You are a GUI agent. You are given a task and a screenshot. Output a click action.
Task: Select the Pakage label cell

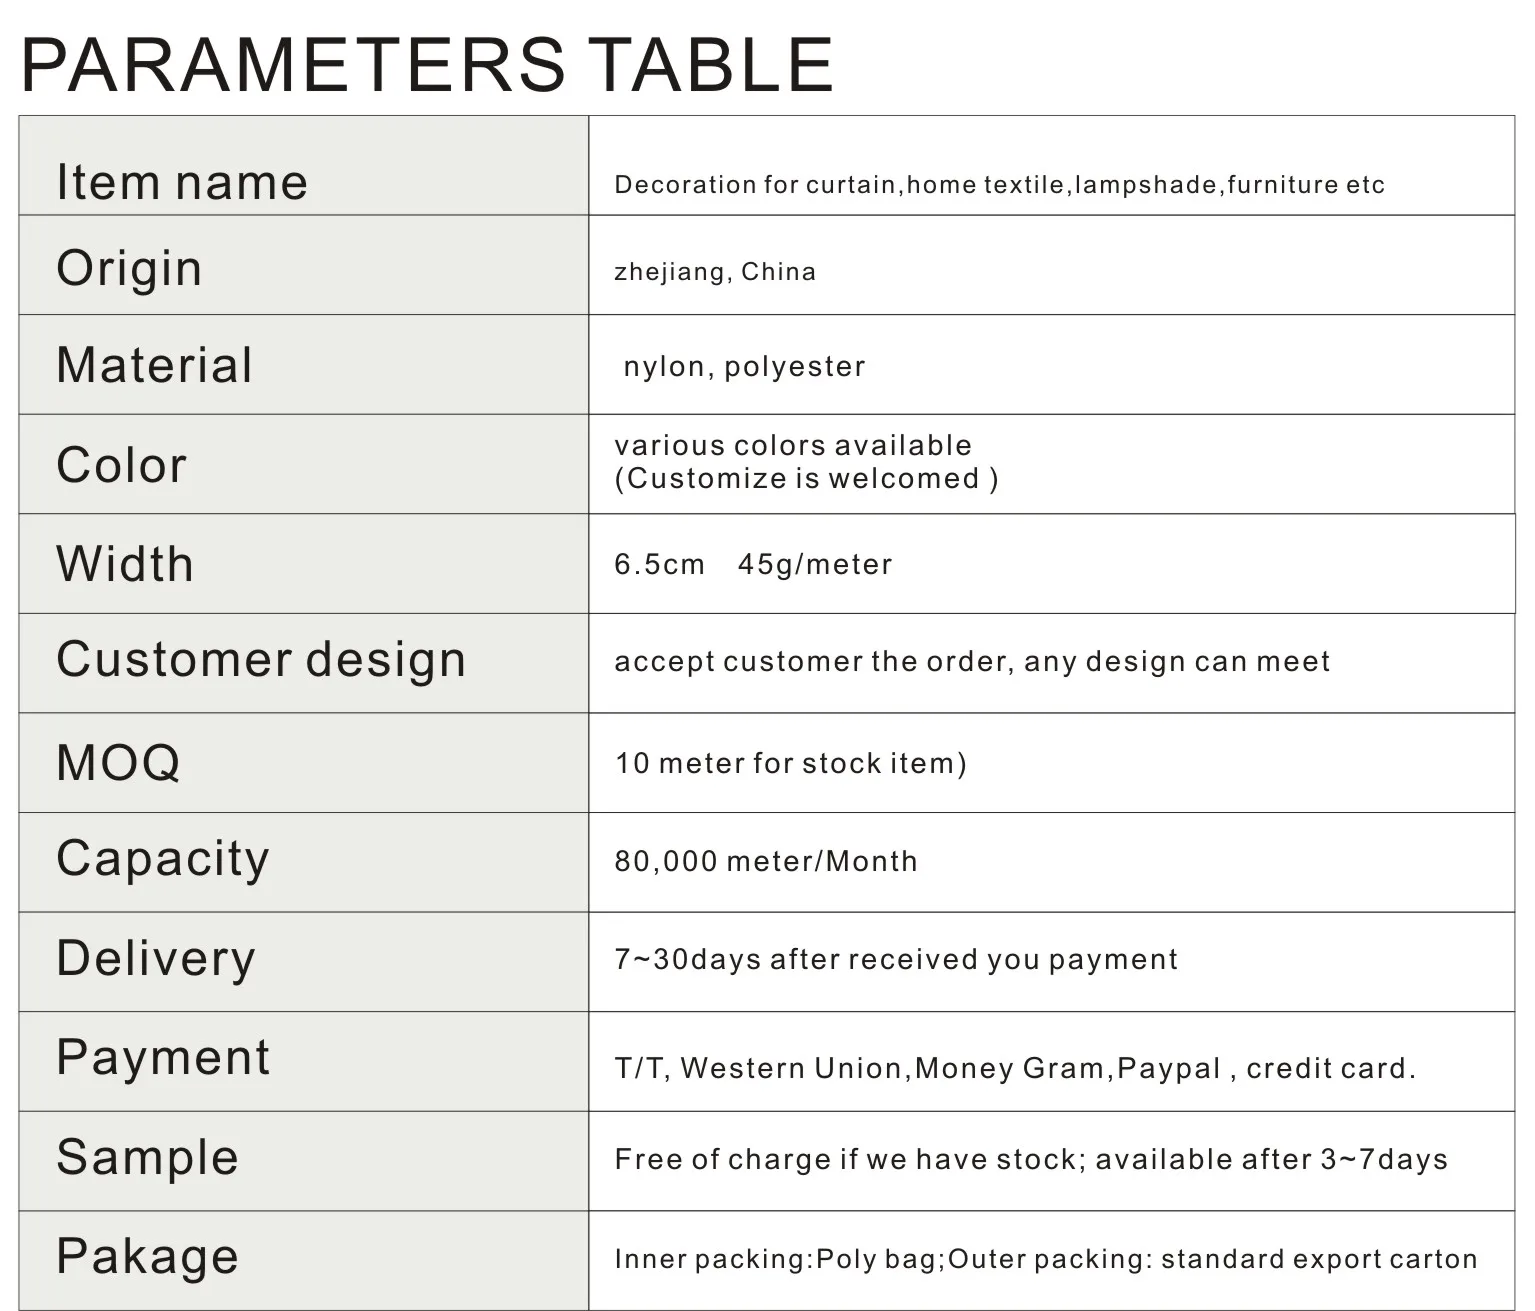(148, 1256)
